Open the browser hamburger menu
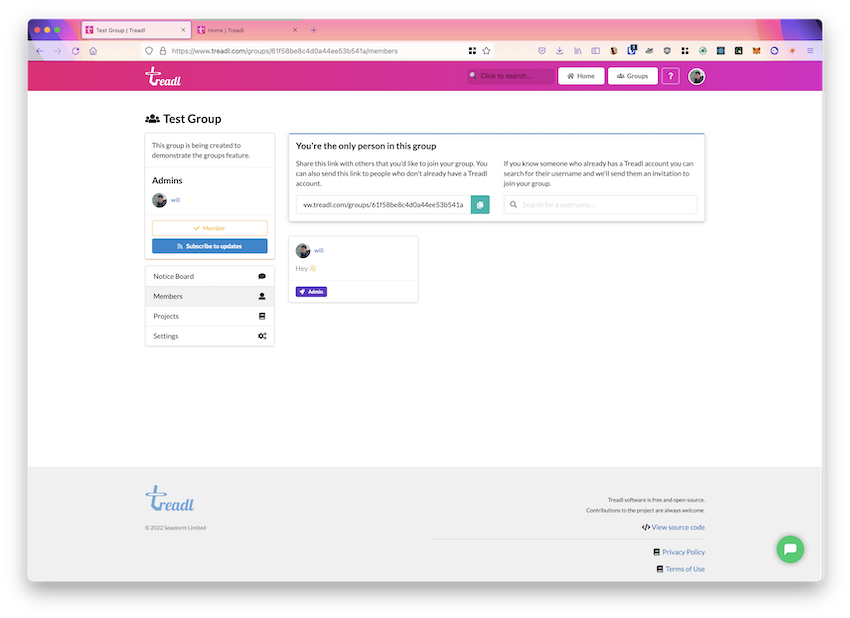The width and height of the screenshot is (850, 618). (x=810, y=51)
